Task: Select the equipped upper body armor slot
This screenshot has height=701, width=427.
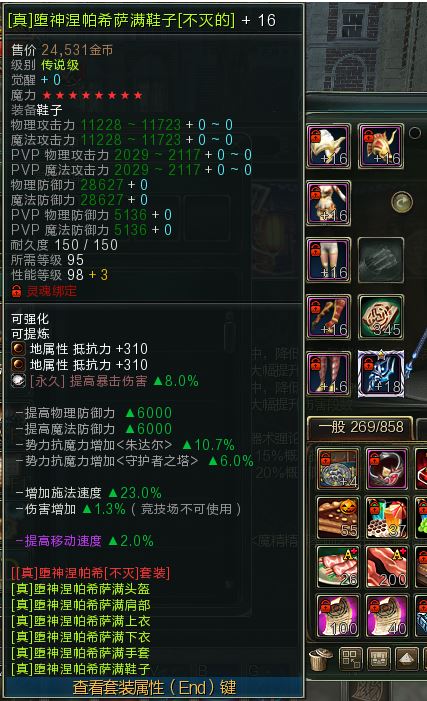Action: tap(329, 203)
